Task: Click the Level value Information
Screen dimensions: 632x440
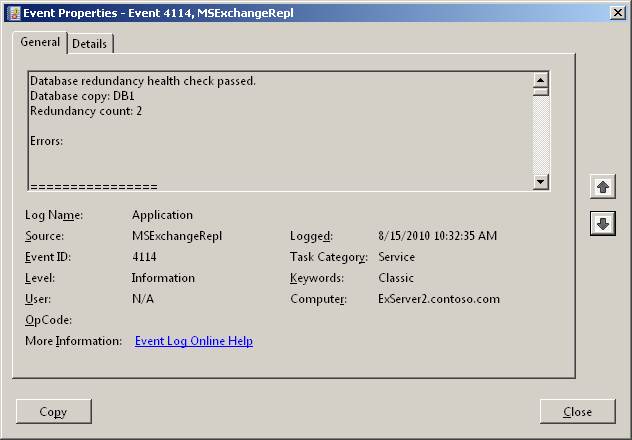Action: pos(163,278)
